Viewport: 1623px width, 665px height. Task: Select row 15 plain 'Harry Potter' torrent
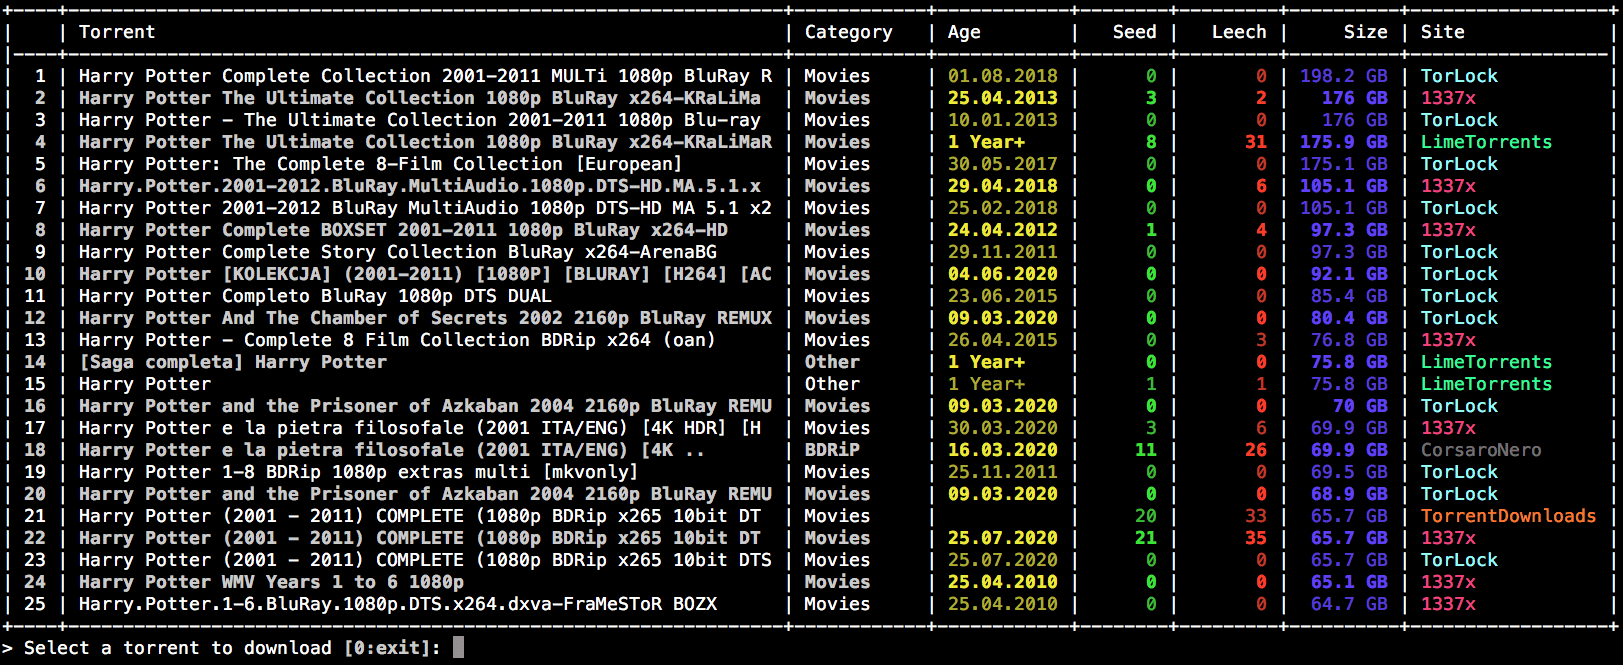[x=145, y=384]
